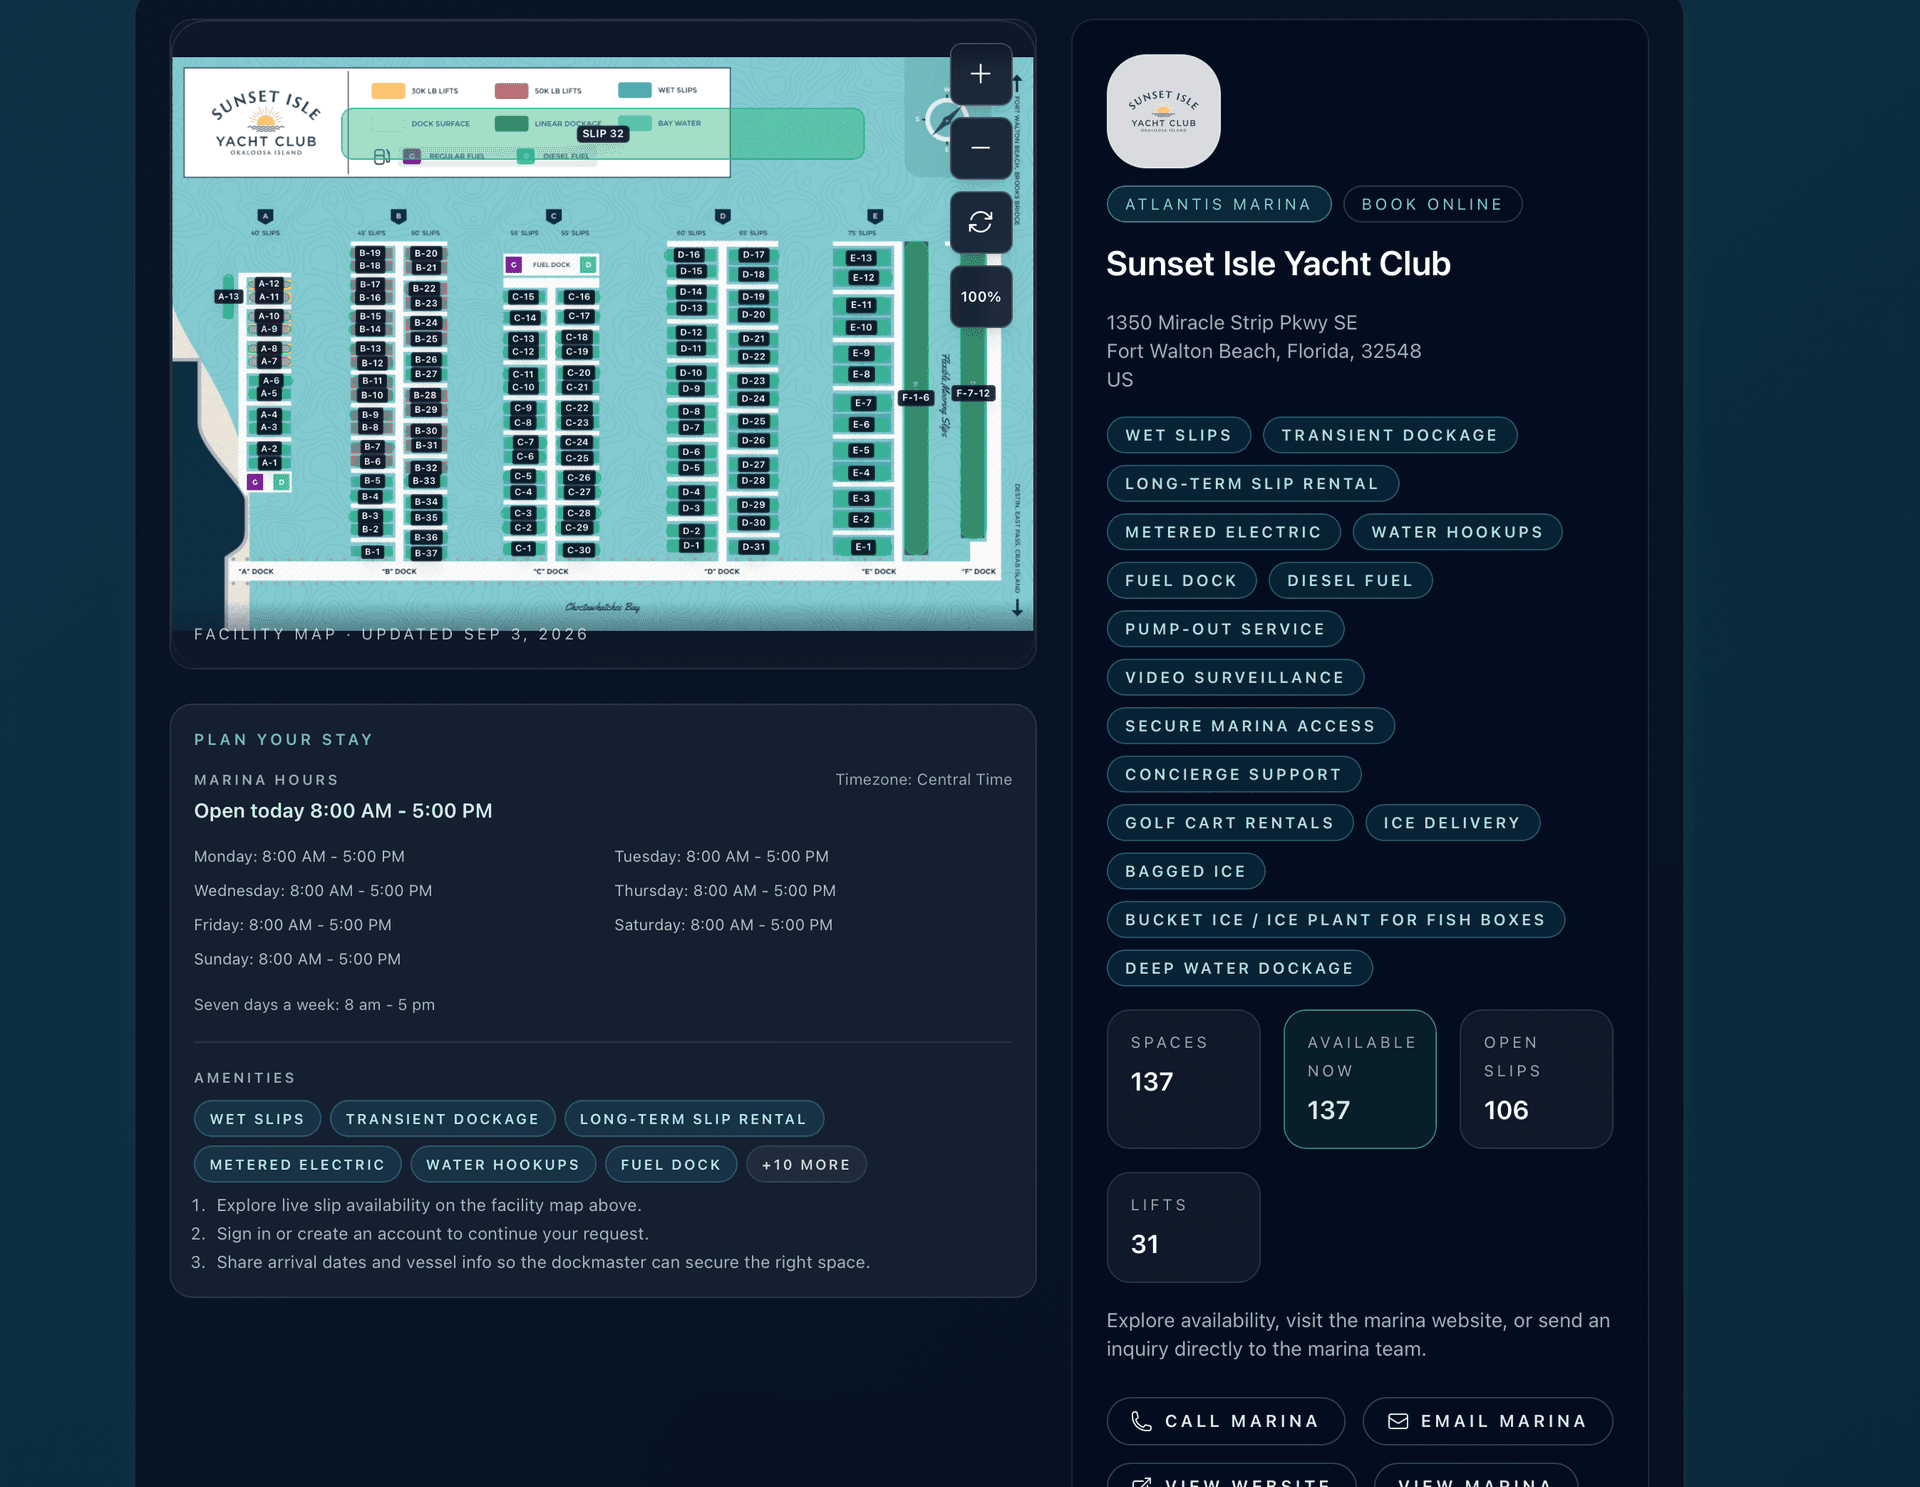Screen dimensions: 1920x1487
Task: Select slip E-13 on the map
Action: tap(861, 258)
